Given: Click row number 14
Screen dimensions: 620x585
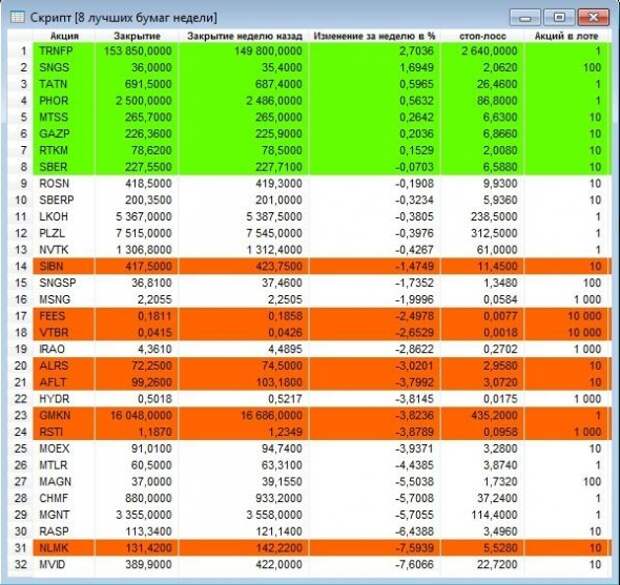Looking at the screenshot, I should pyautogui.click(x=21, y=266).
